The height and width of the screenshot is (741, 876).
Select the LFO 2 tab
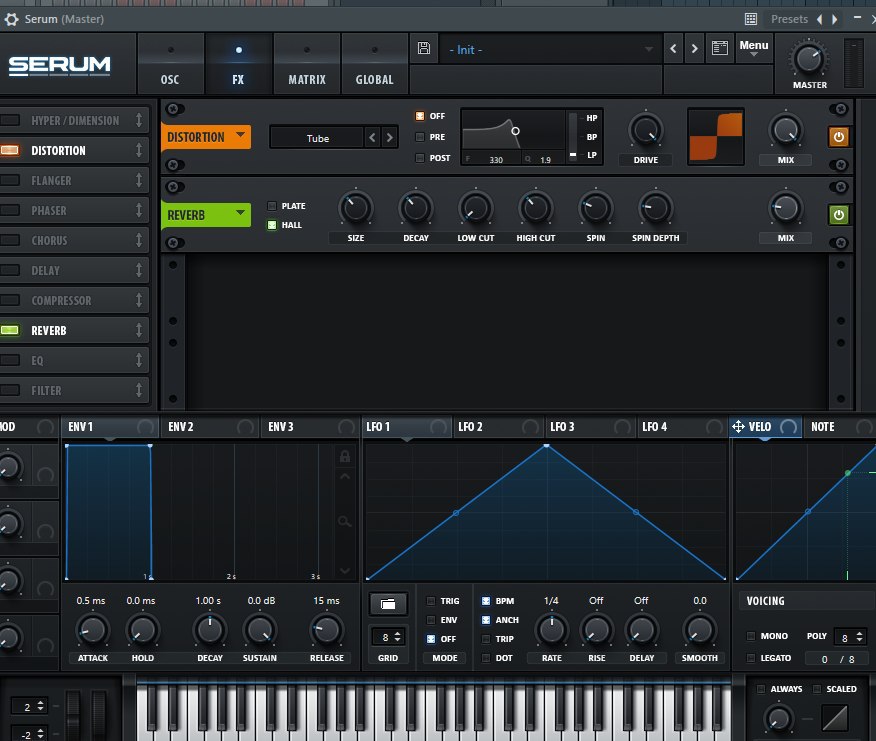[498, 427]
